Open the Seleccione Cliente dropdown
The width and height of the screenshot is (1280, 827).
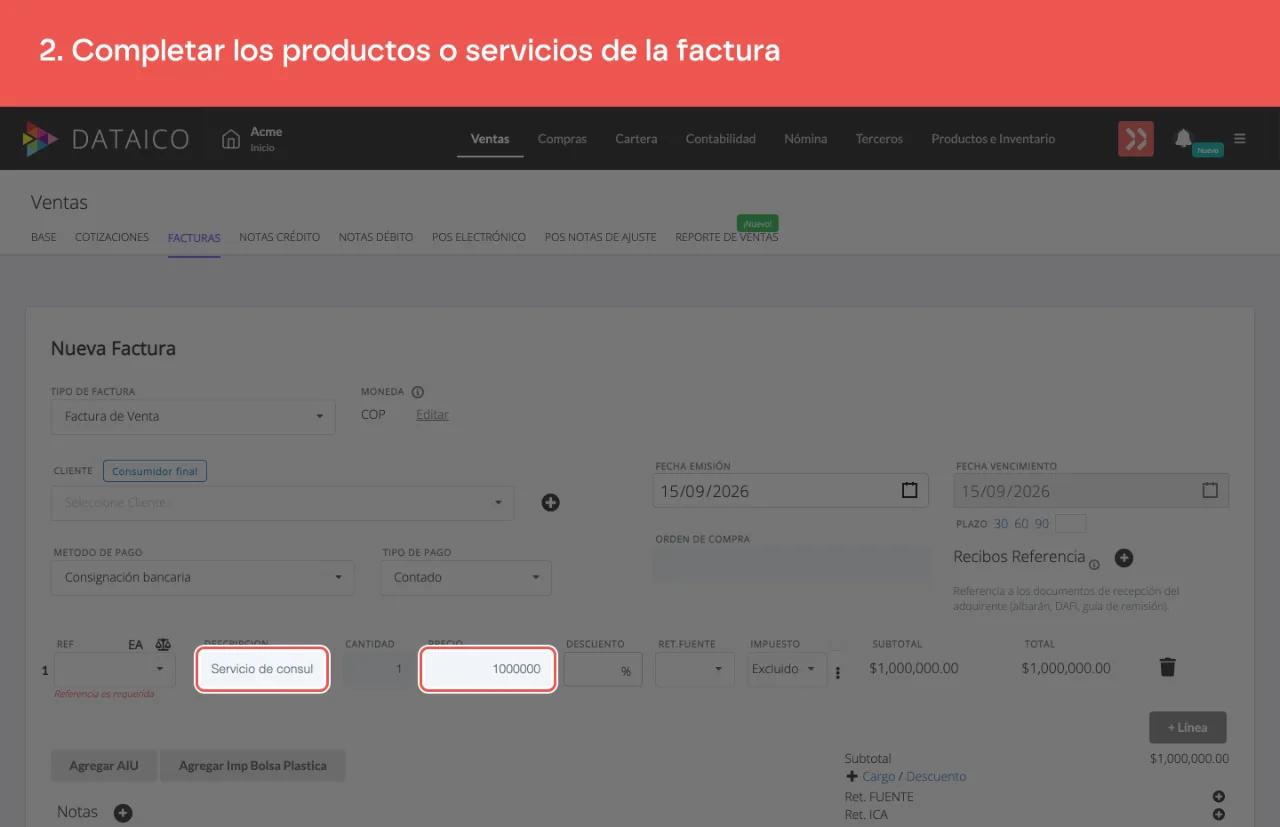click(283, 503)
